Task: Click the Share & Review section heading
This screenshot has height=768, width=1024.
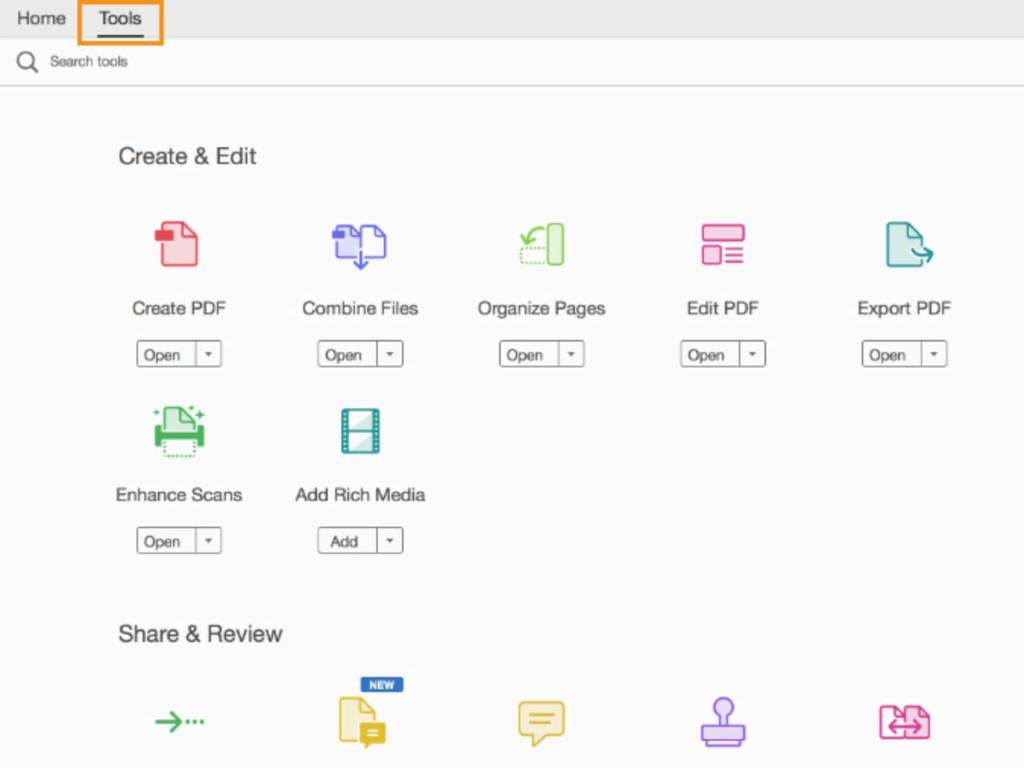Action: [x=200, y=634]
